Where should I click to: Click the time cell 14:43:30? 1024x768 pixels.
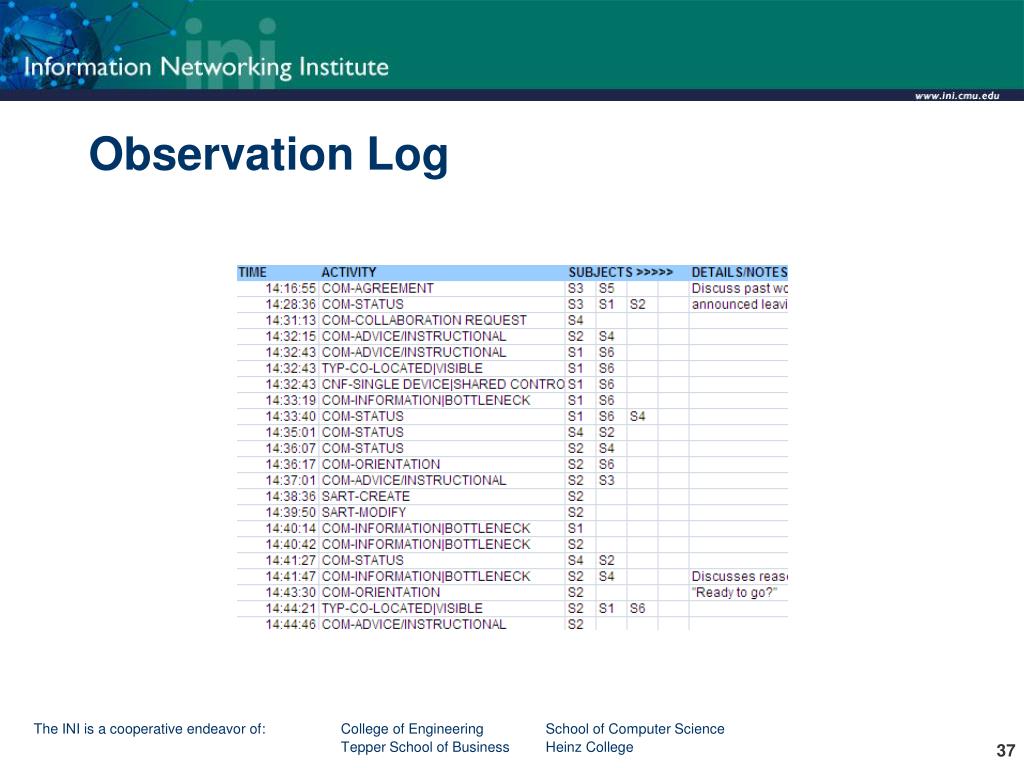click(290, 592)
